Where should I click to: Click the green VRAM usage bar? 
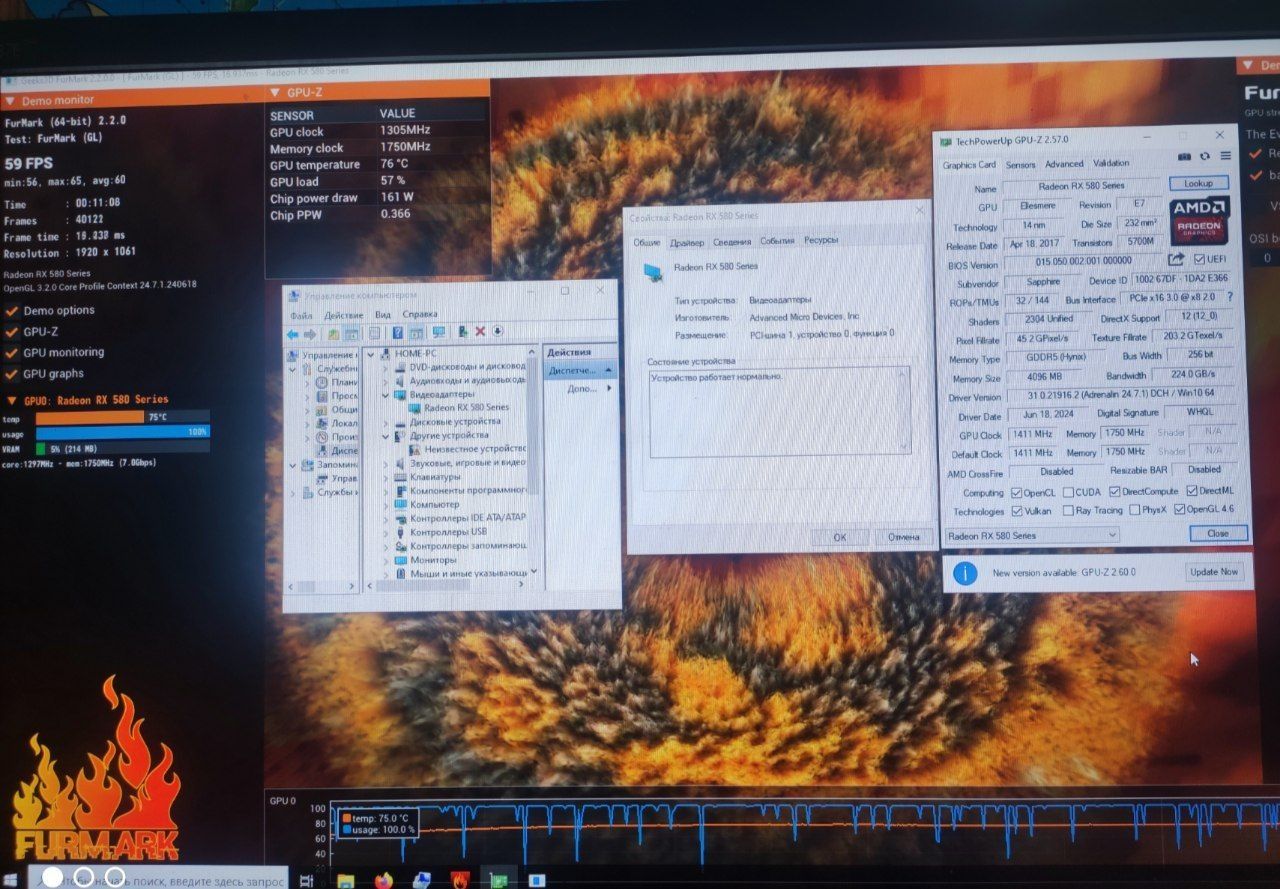click(41, 449)
